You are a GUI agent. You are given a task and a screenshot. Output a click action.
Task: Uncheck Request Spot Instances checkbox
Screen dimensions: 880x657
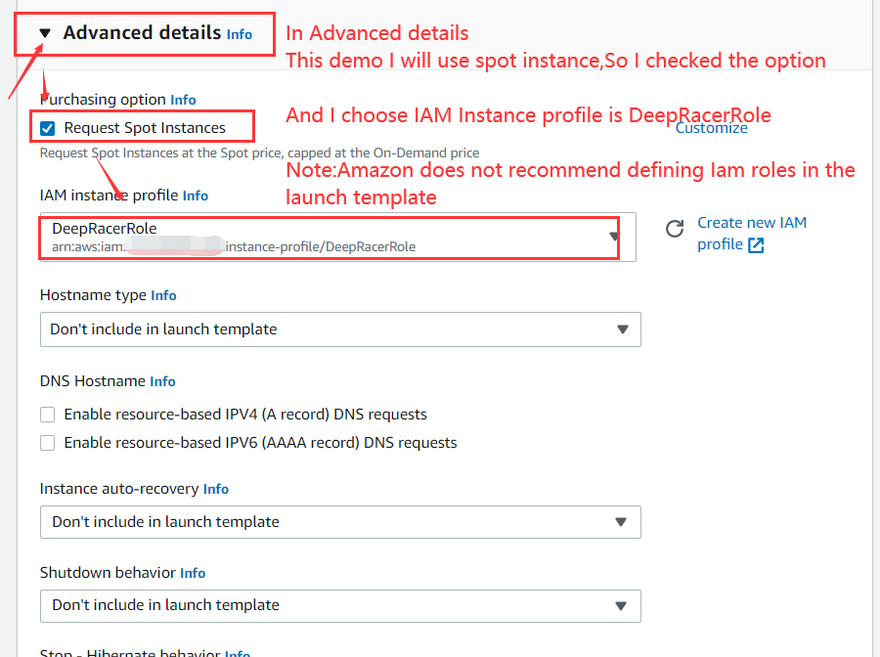click(48, 127)
